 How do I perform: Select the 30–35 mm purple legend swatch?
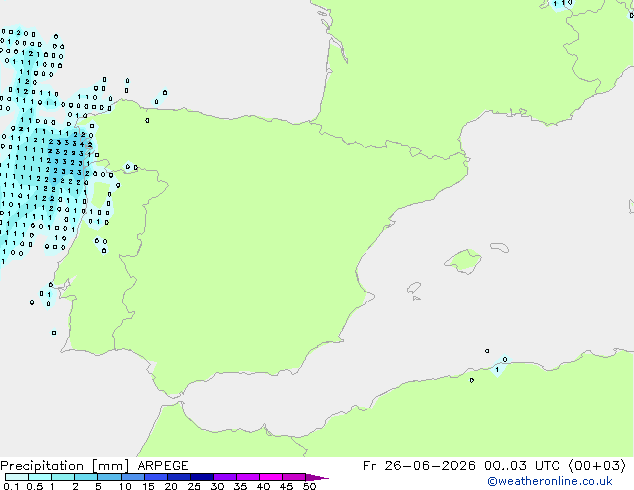pos(225,477)
